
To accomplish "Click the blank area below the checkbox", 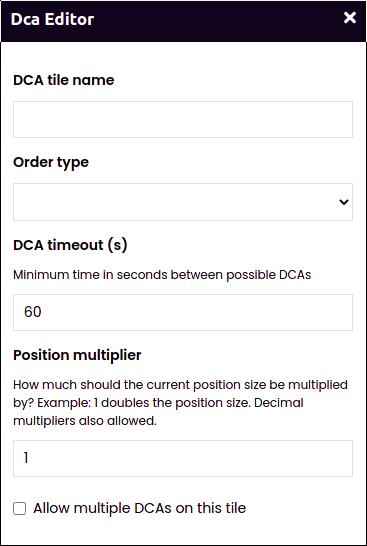I will coord(184,531).
